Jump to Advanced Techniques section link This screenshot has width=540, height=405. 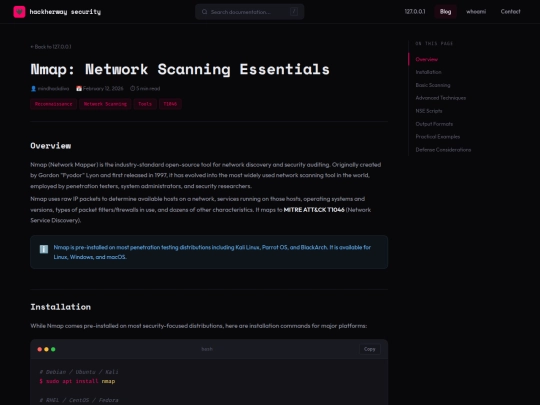(441, 98)
